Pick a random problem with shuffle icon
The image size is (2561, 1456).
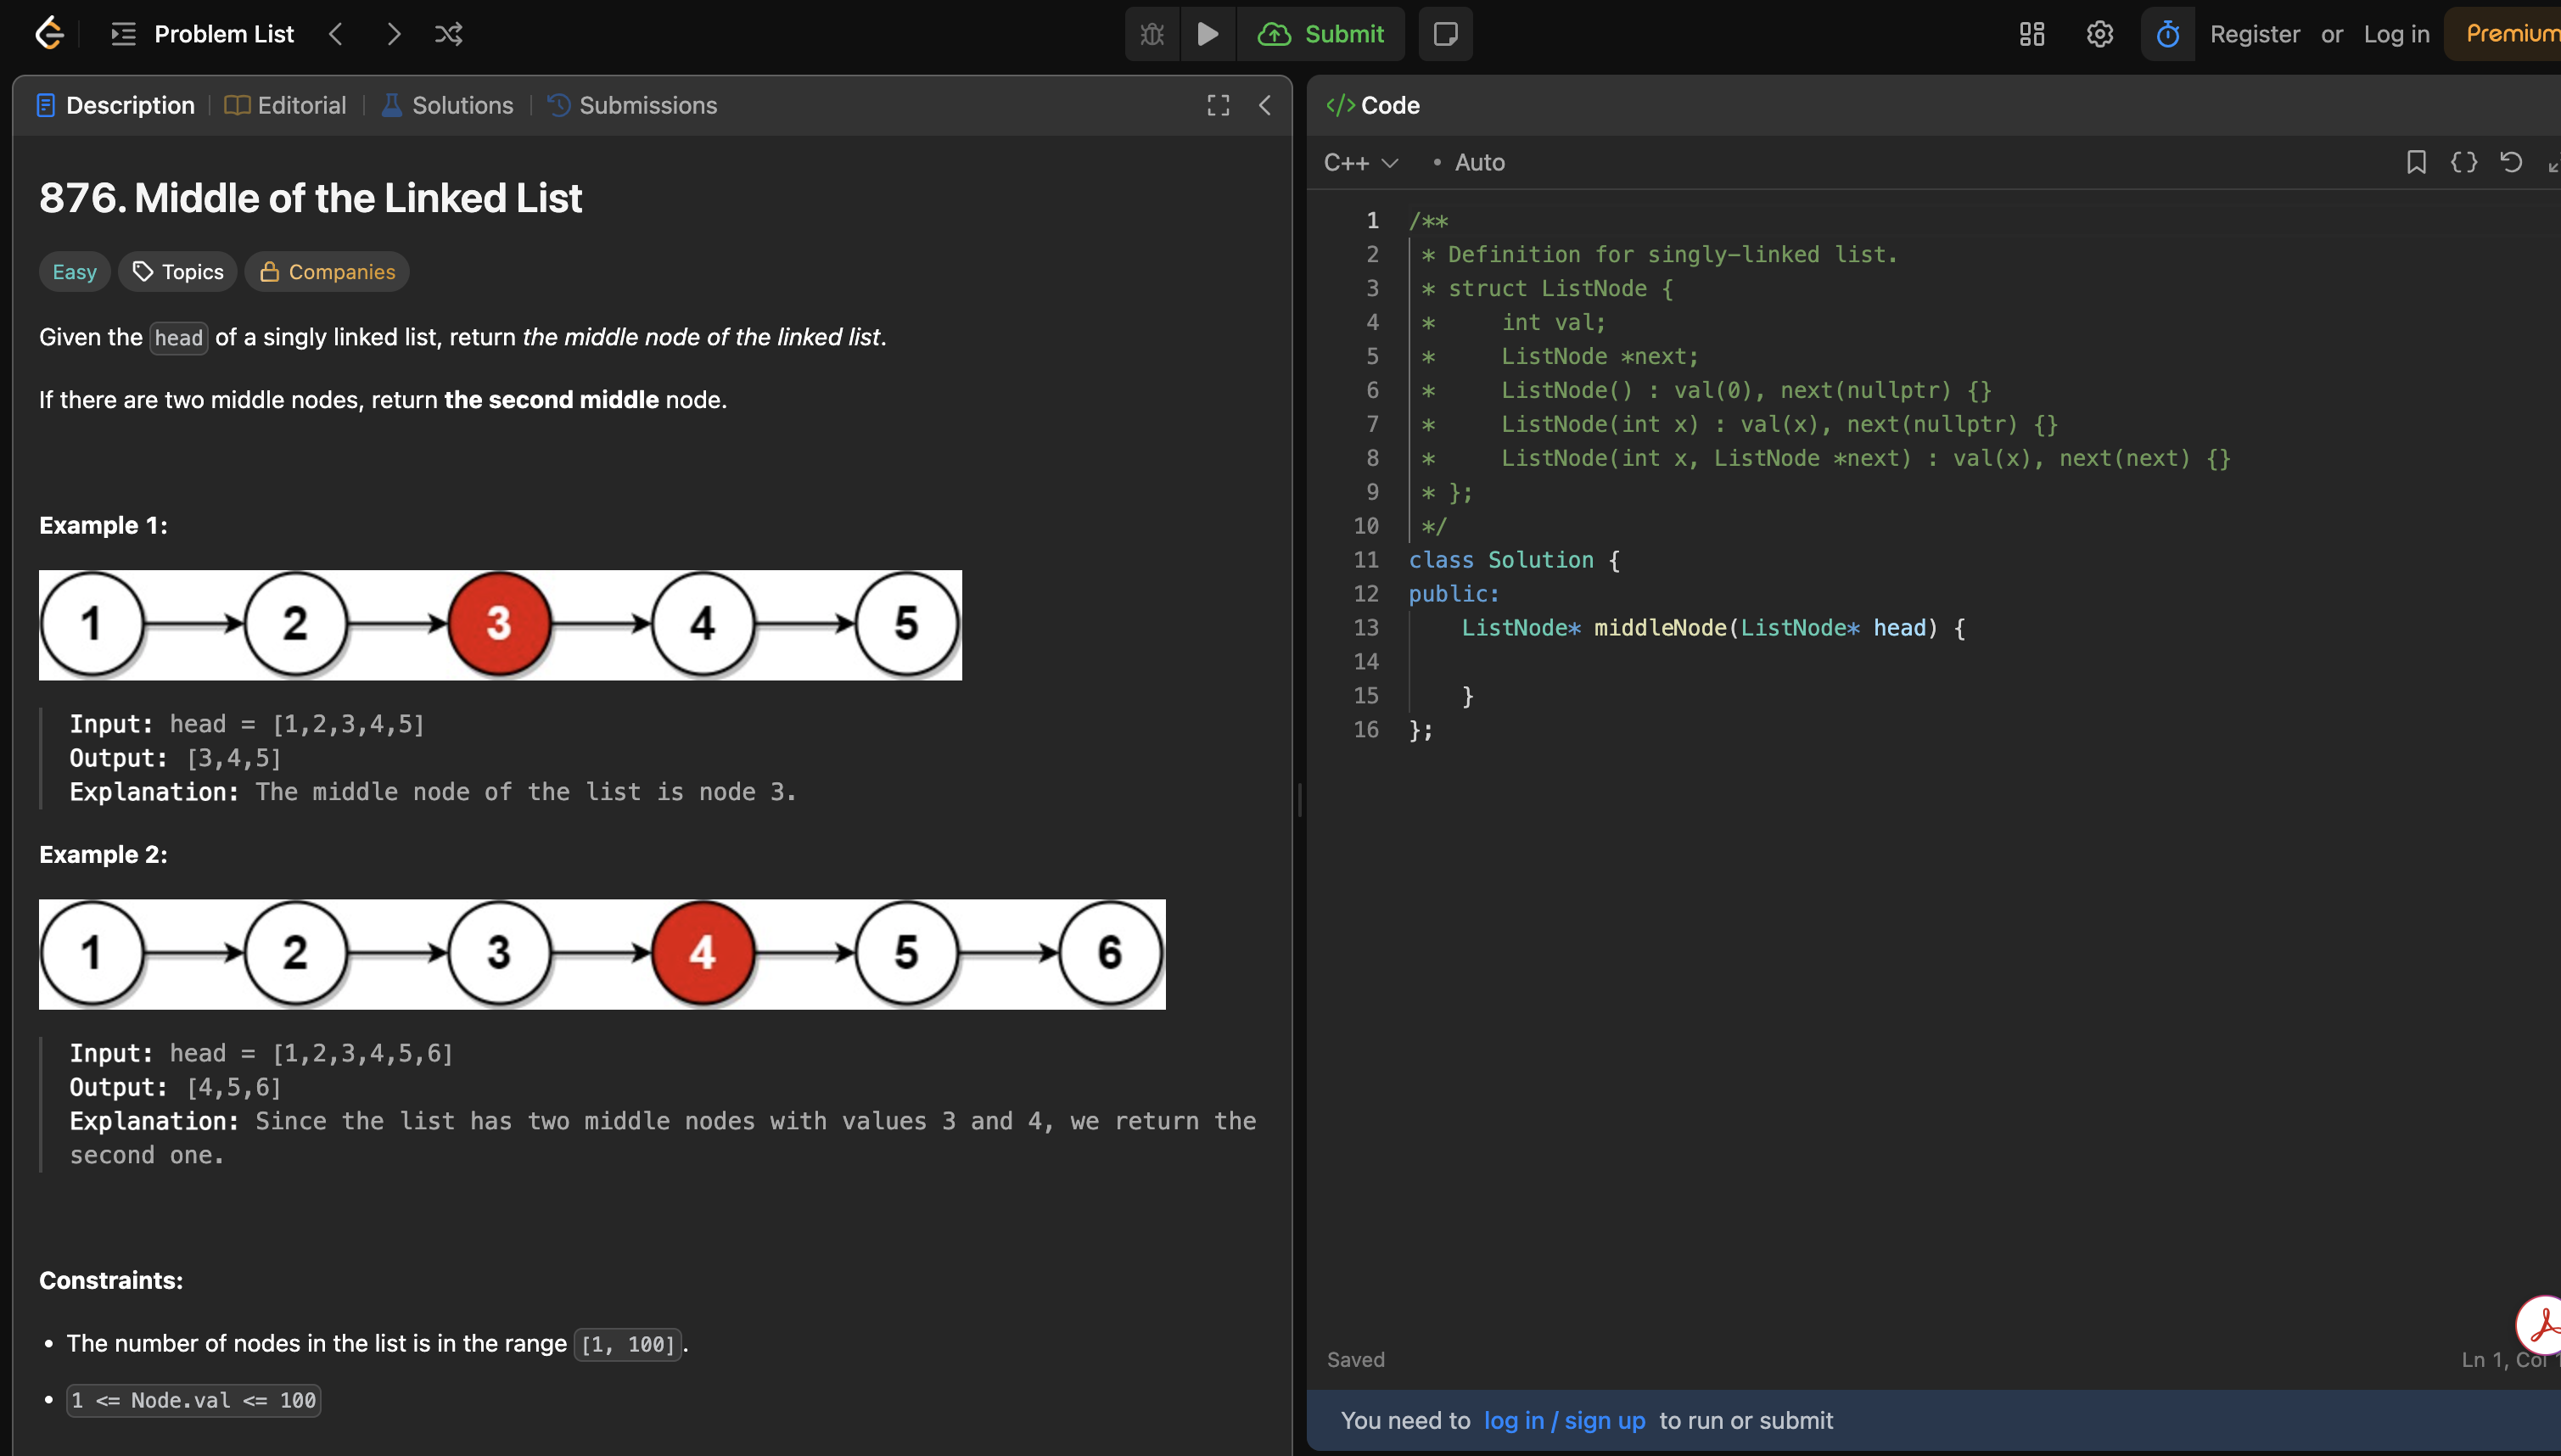pos(449,34)
